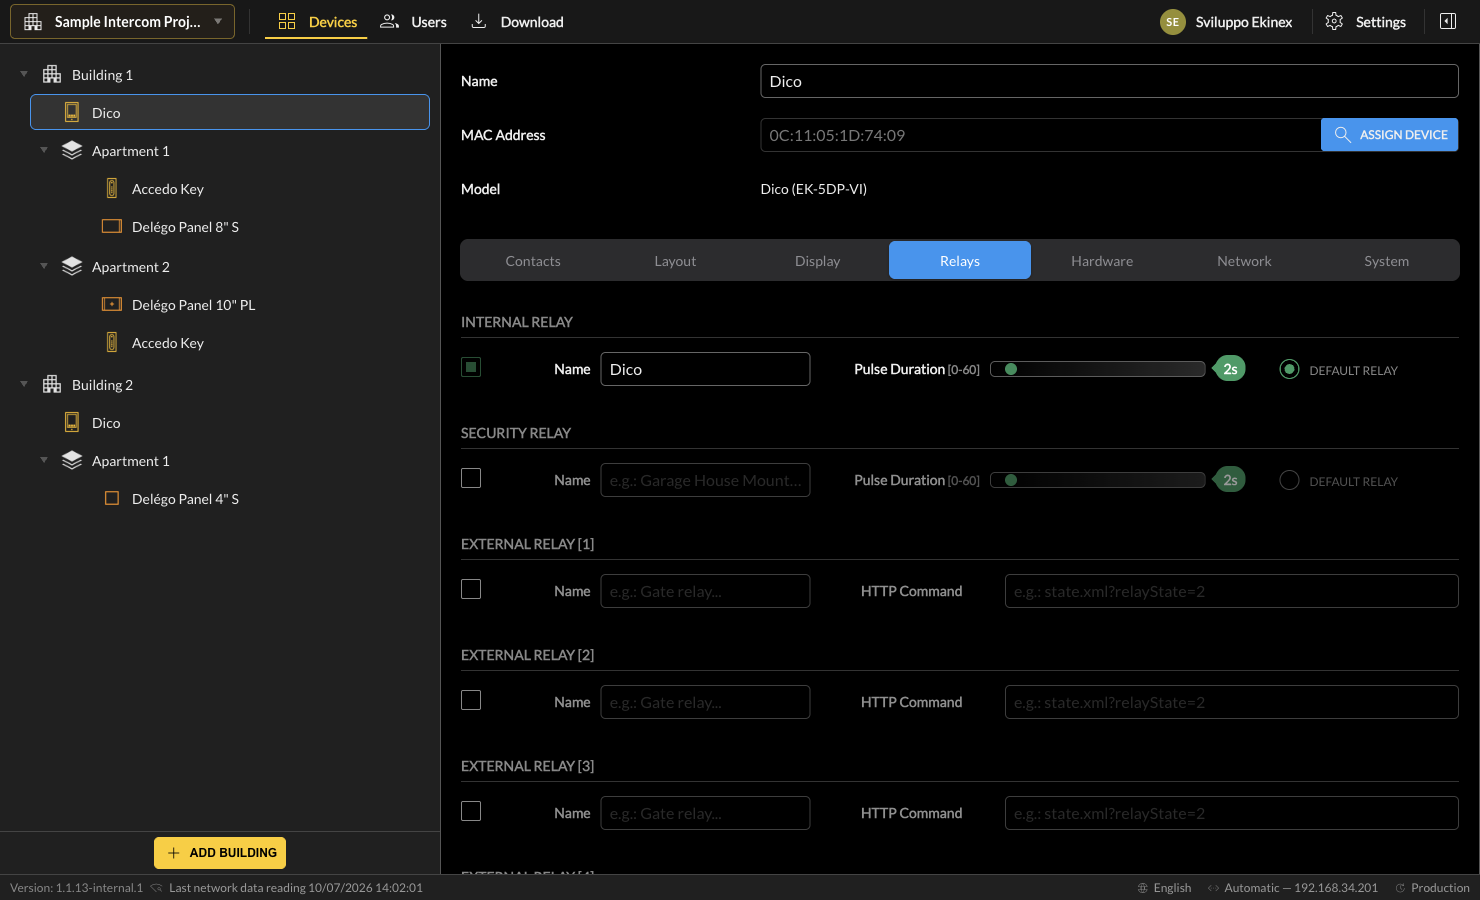1480x900 pixels.
Task: Open Settings from the top bar
Action: [x=1366, y=22]
